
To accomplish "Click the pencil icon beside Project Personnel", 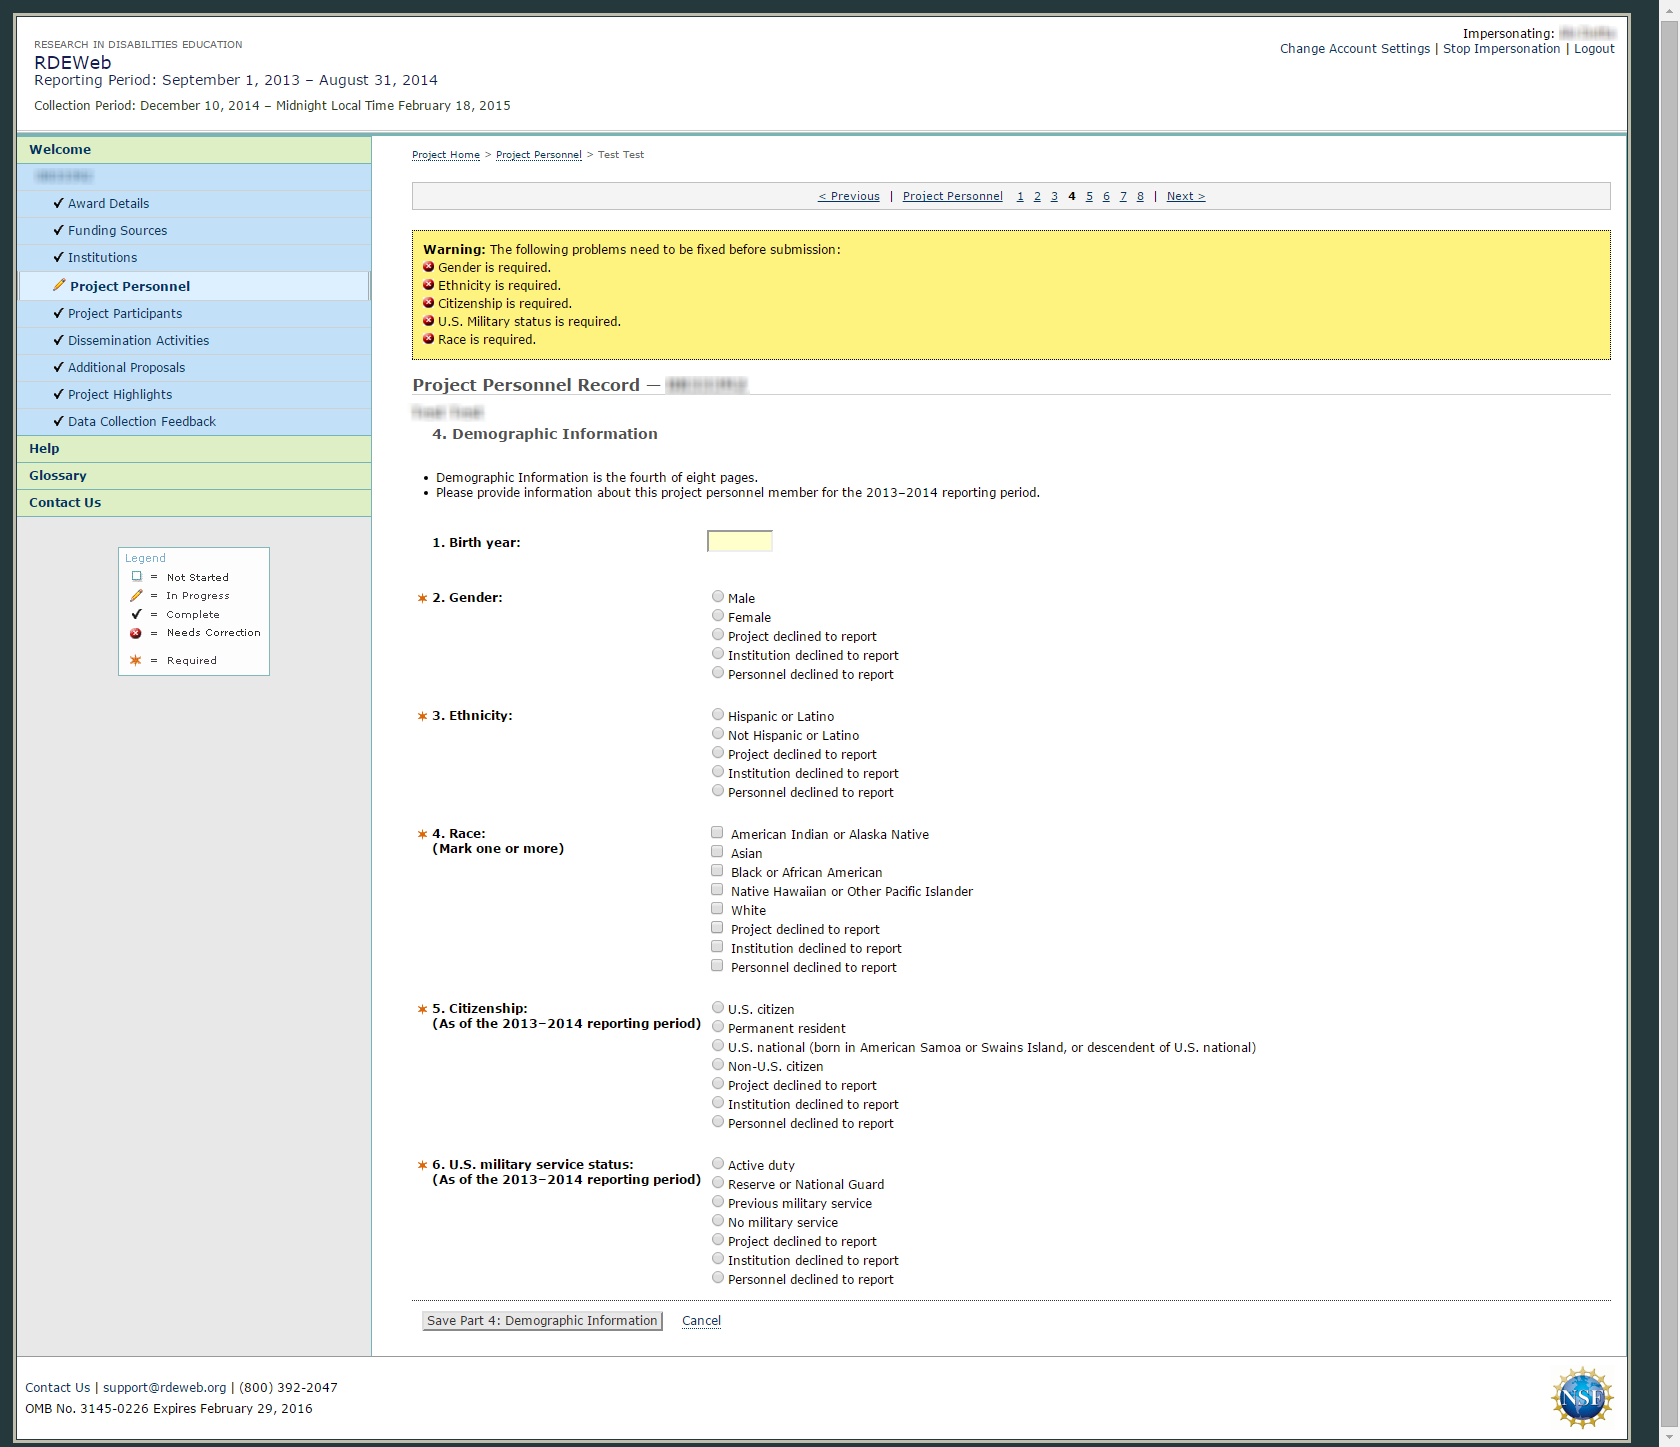I will click(x=59, y=286).
